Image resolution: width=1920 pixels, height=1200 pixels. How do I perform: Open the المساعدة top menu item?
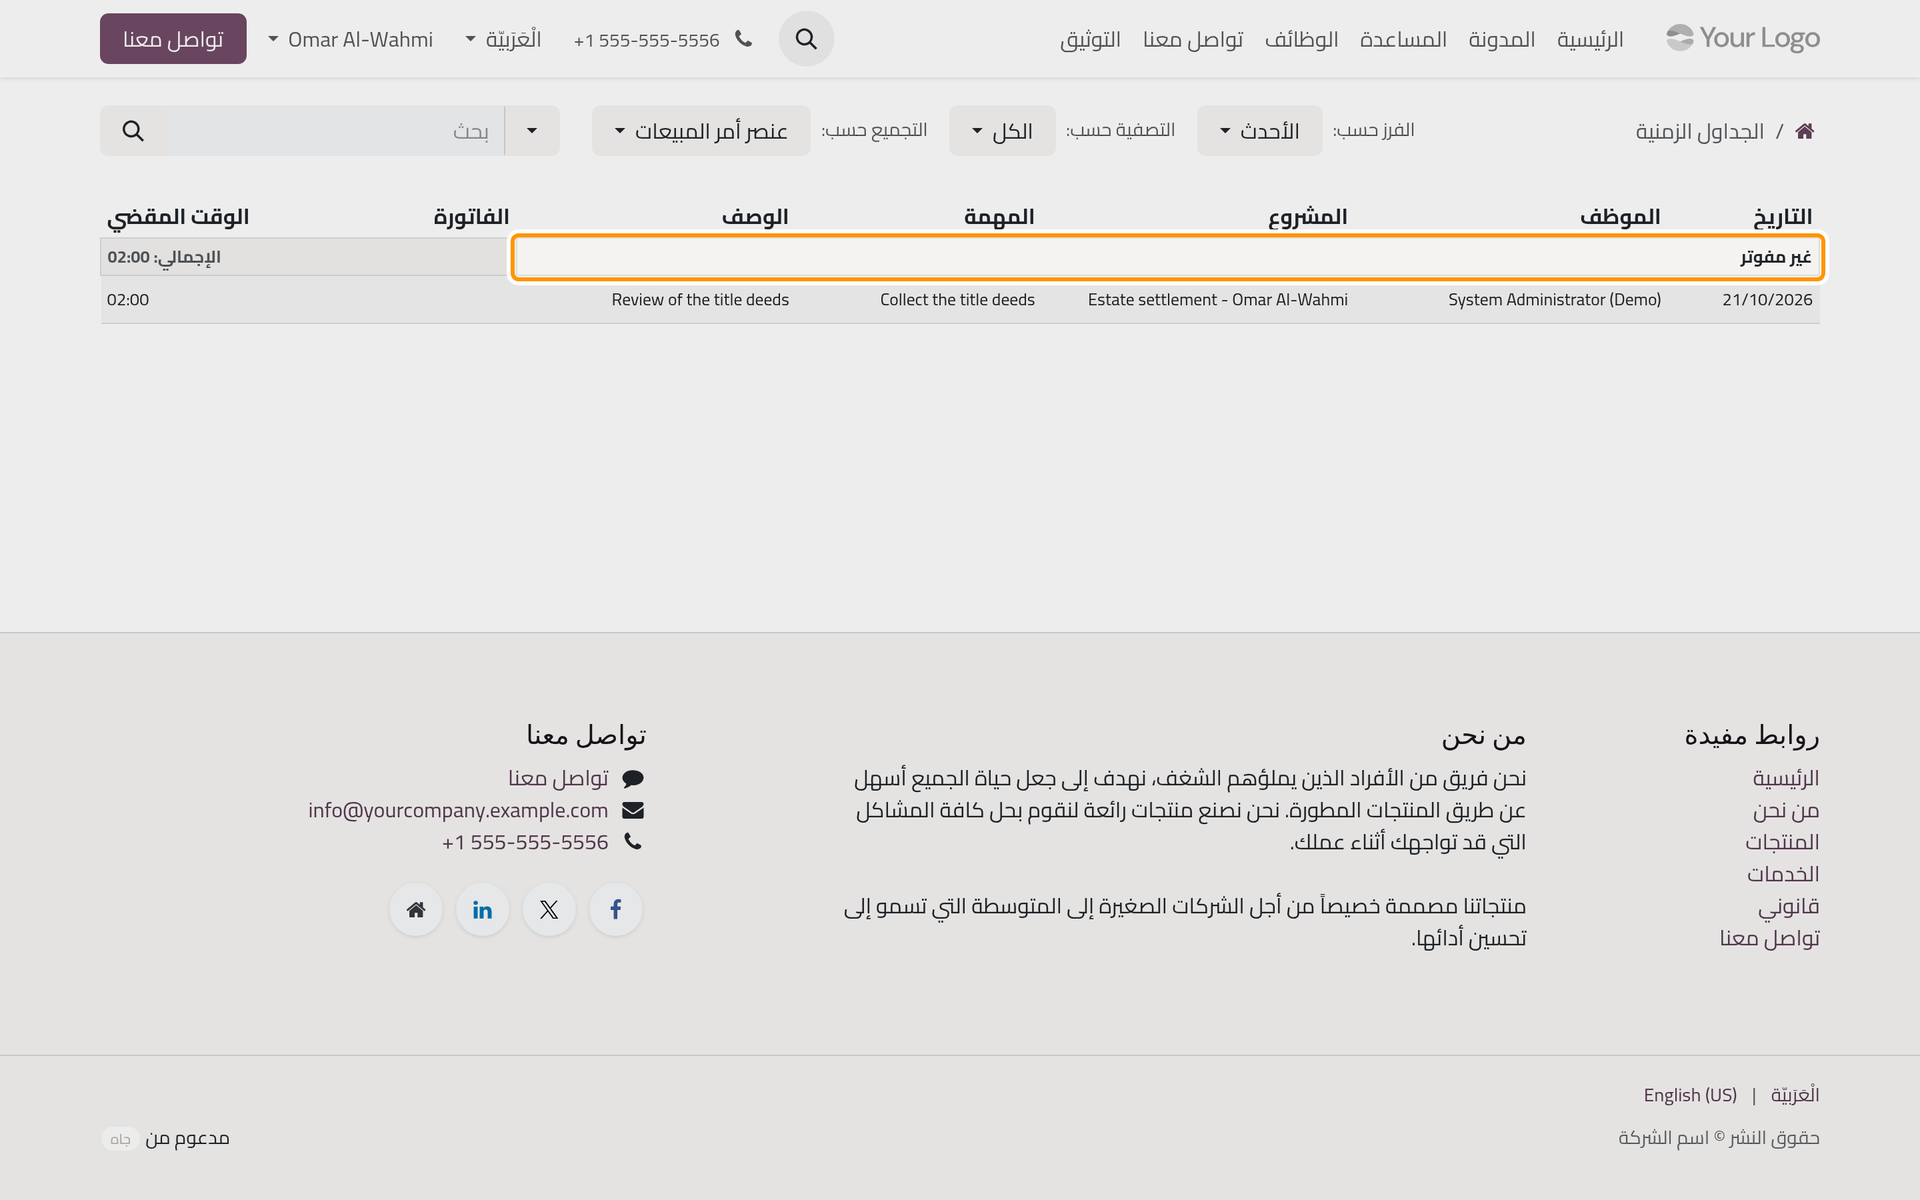coord(1403,39)
